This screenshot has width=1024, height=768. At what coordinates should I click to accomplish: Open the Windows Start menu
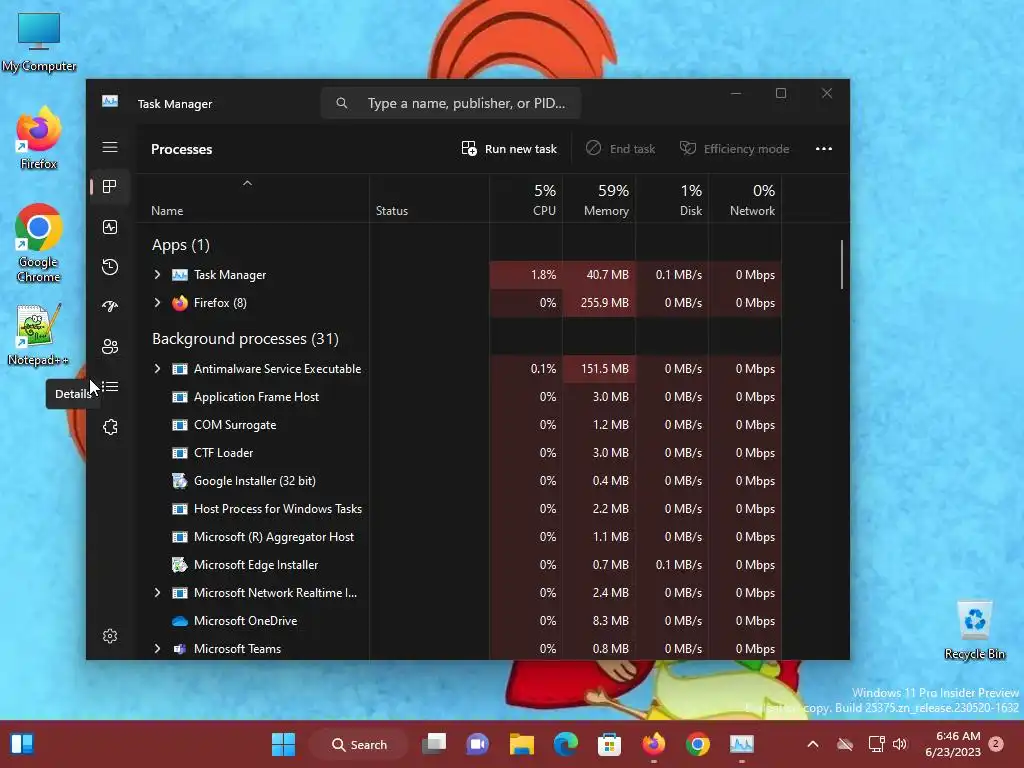283,744
